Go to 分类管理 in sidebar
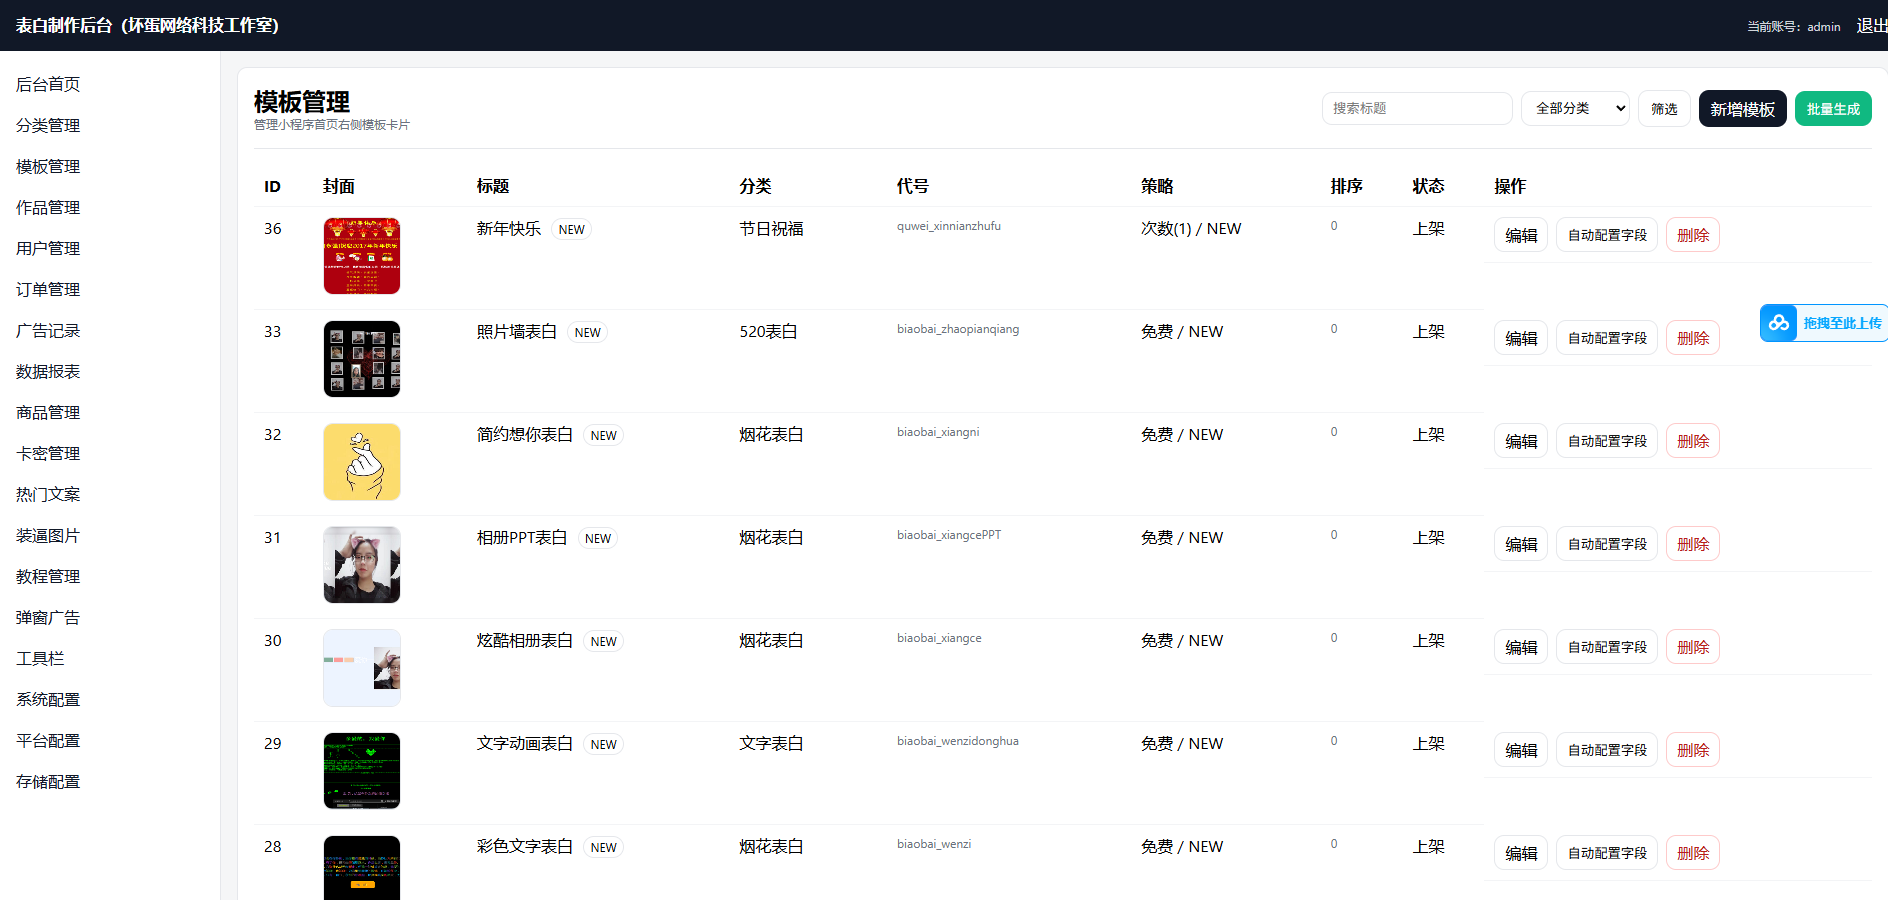Screen dimensions: 1888x900 click(48, 126)
